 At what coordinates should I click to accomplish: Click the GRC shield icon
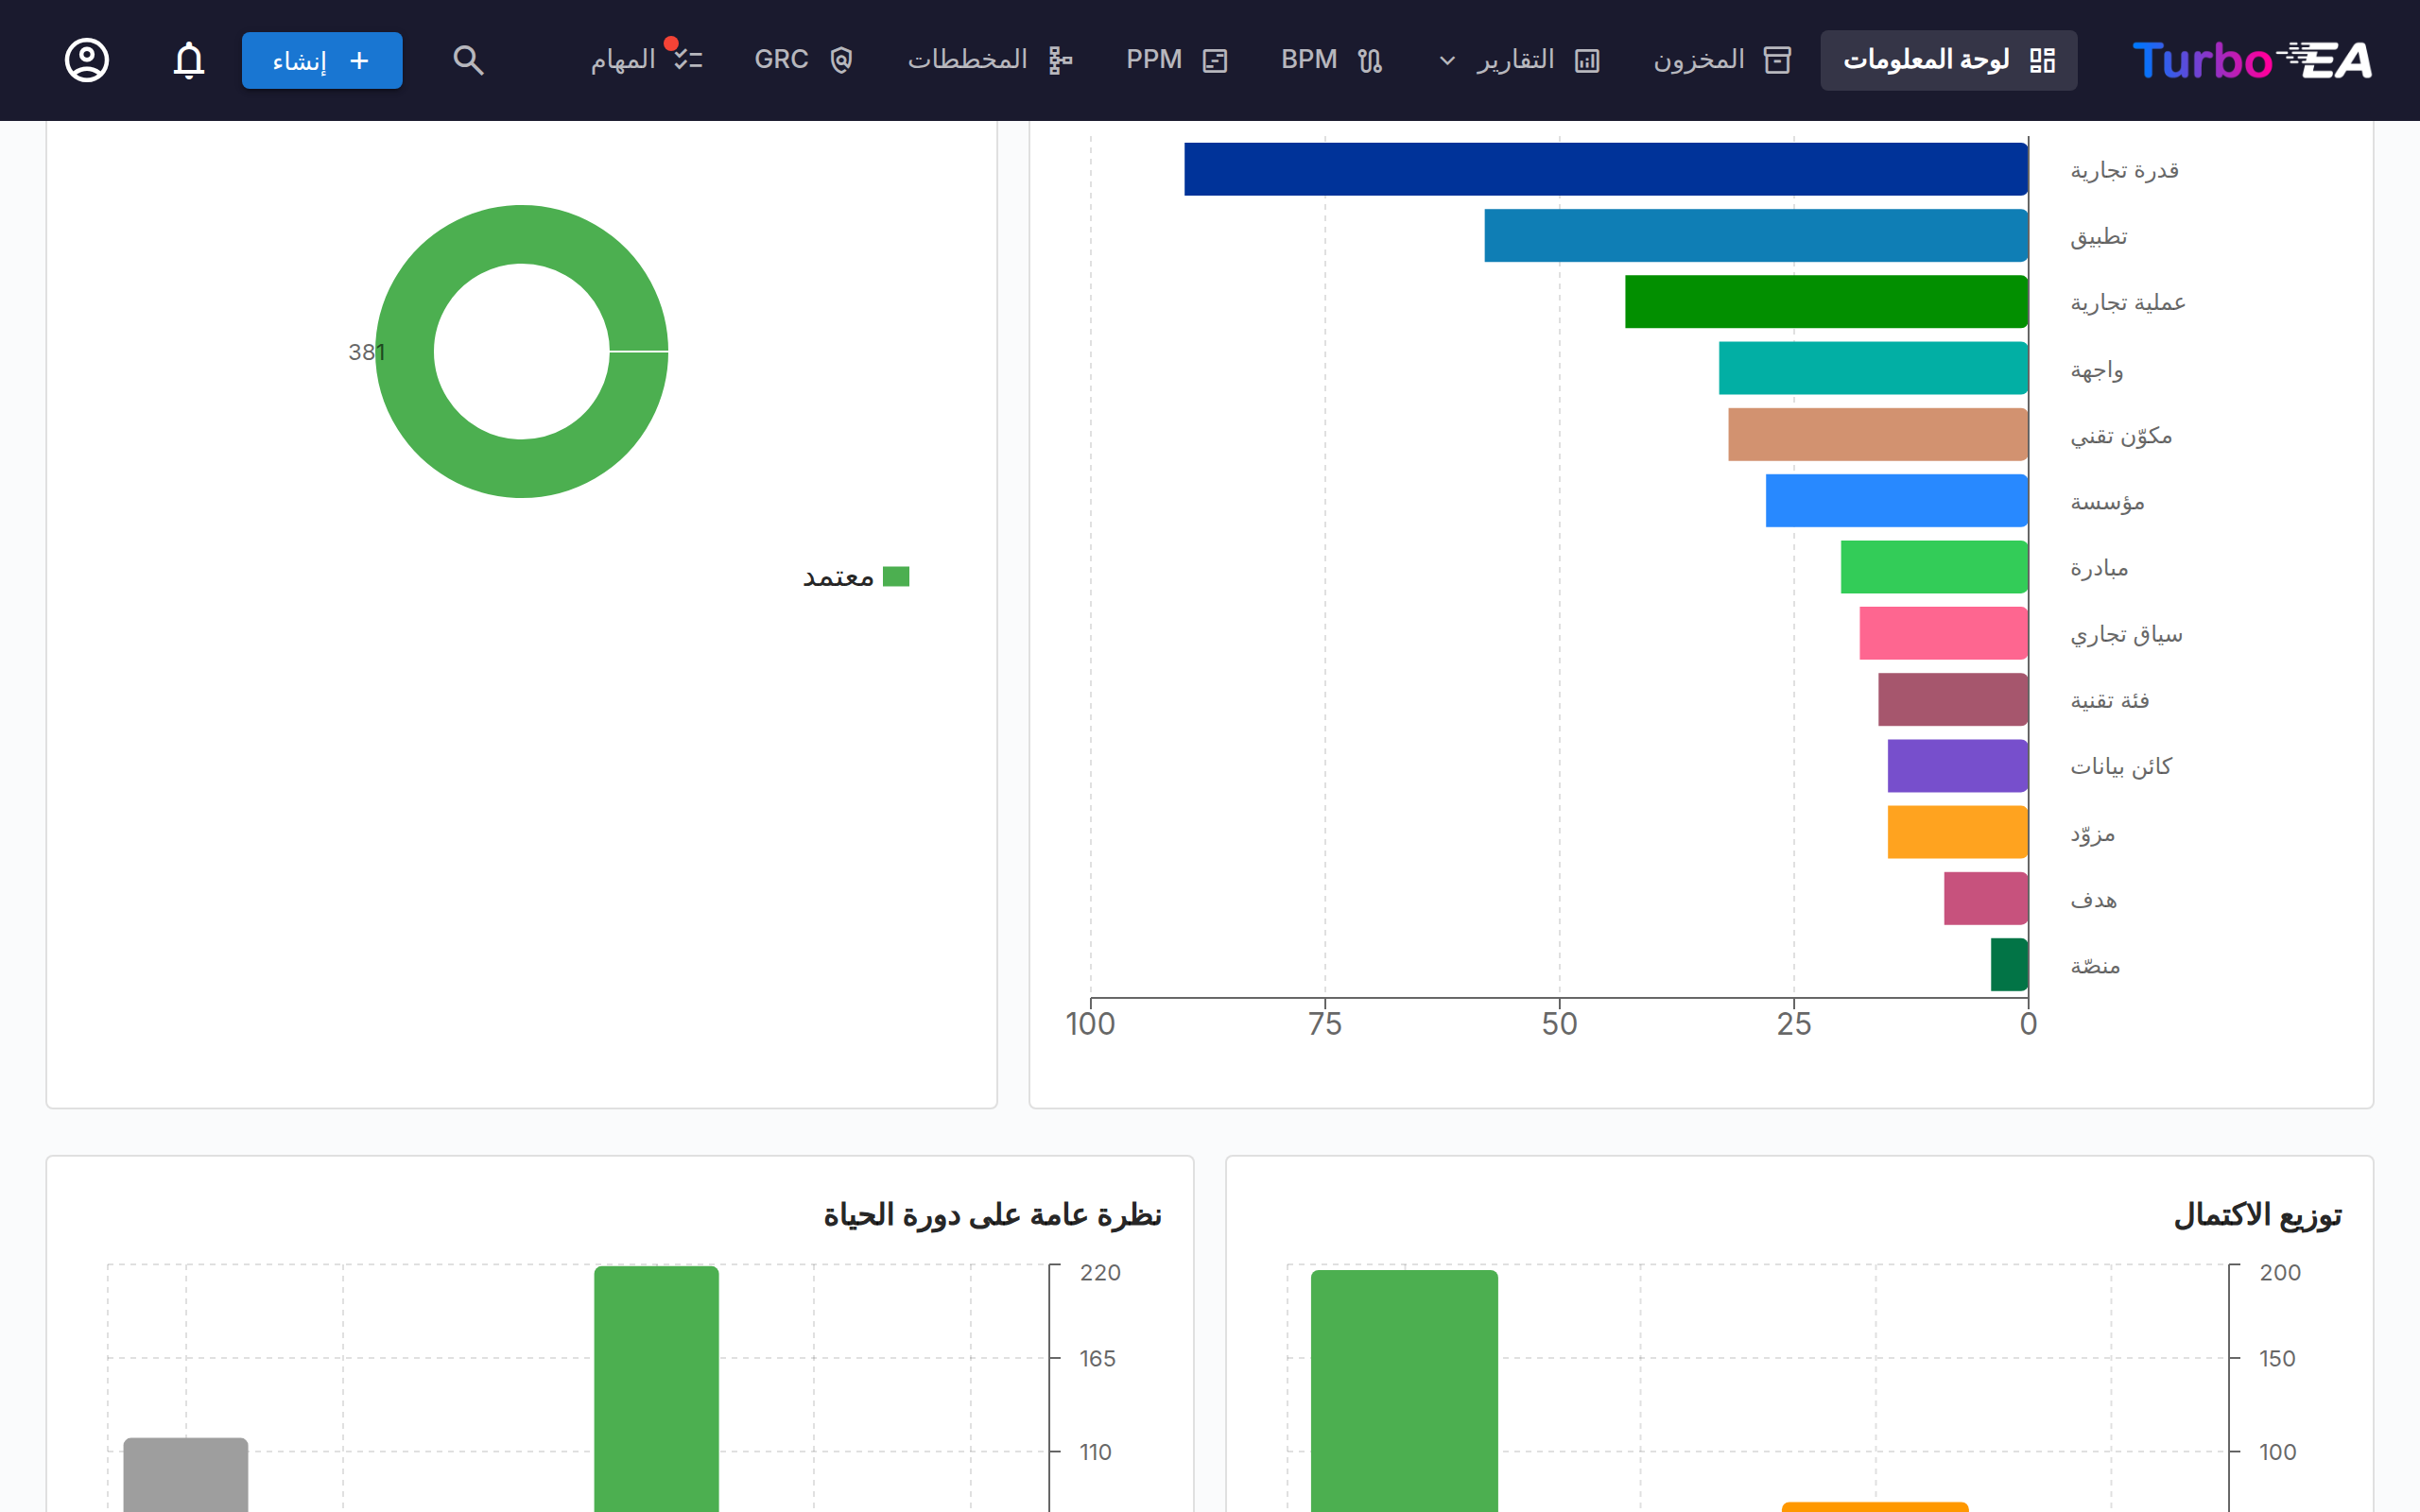[842, 60]
